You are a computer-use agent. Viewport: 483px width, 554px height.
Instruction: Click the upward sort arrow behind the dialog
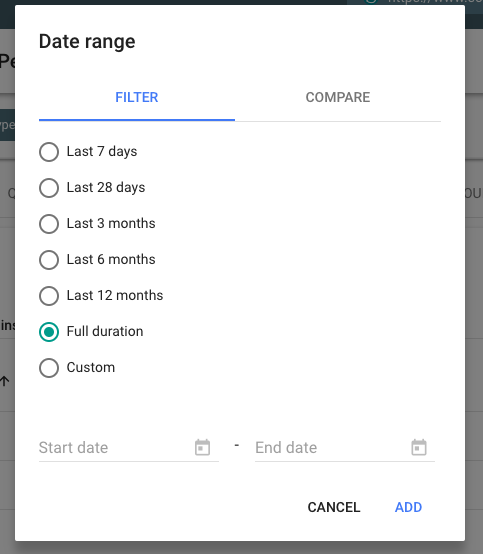pyautogui.click(x=5, y=381)
